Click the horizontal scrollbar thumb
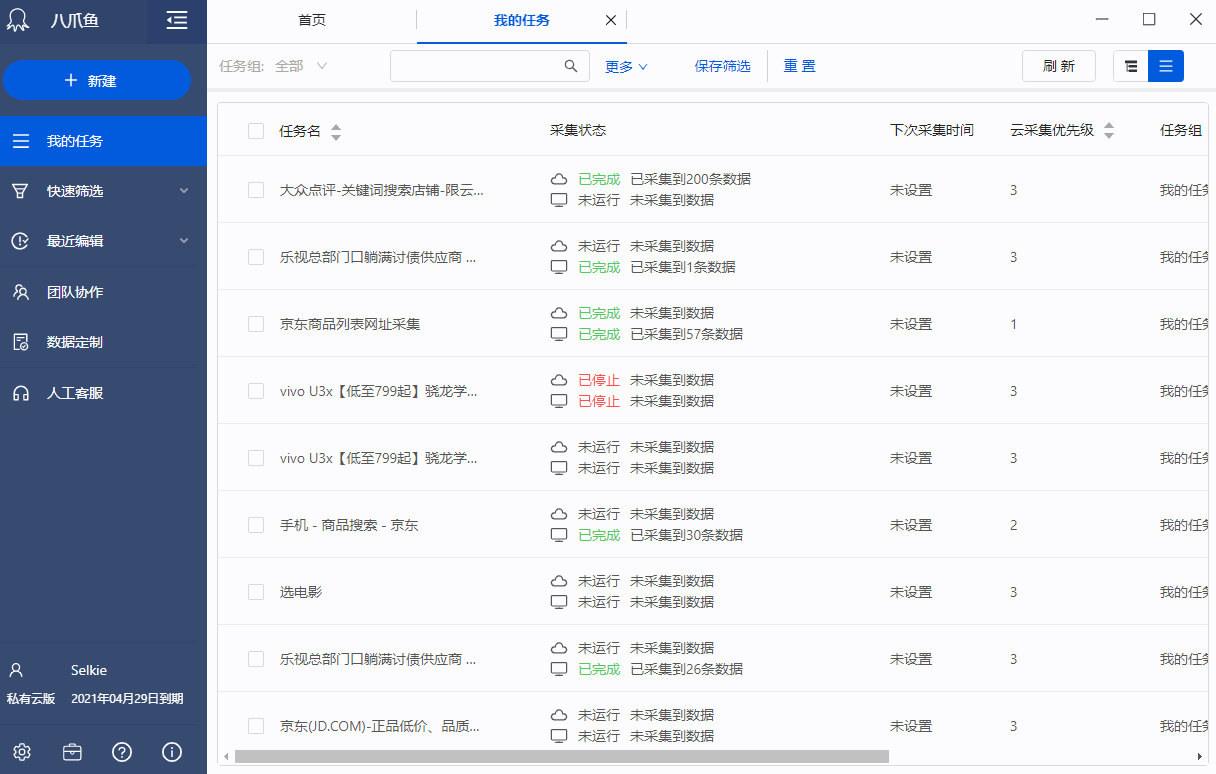Screen dimensions: 1216x774 coord(562,756)
